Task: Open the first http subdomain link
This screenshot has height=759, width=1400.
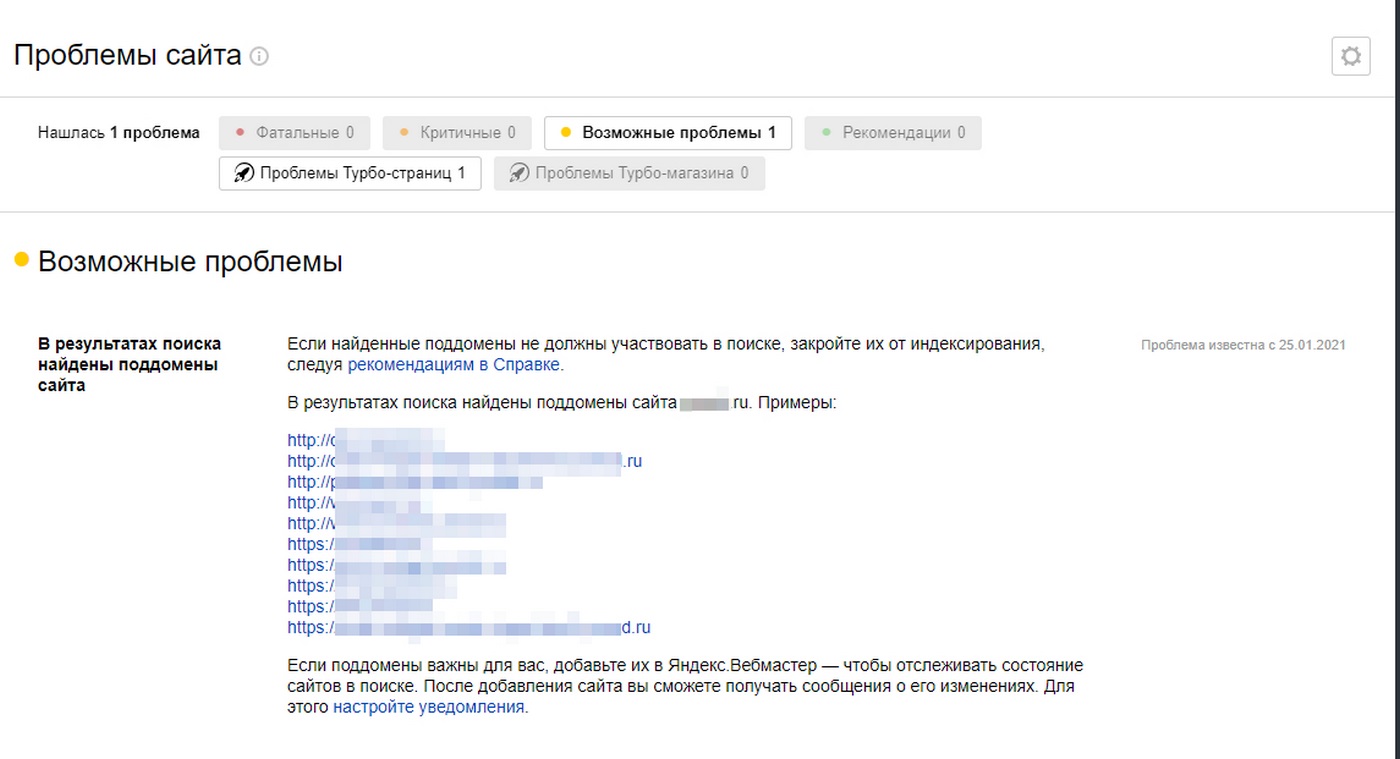Action: pos(365,440)
